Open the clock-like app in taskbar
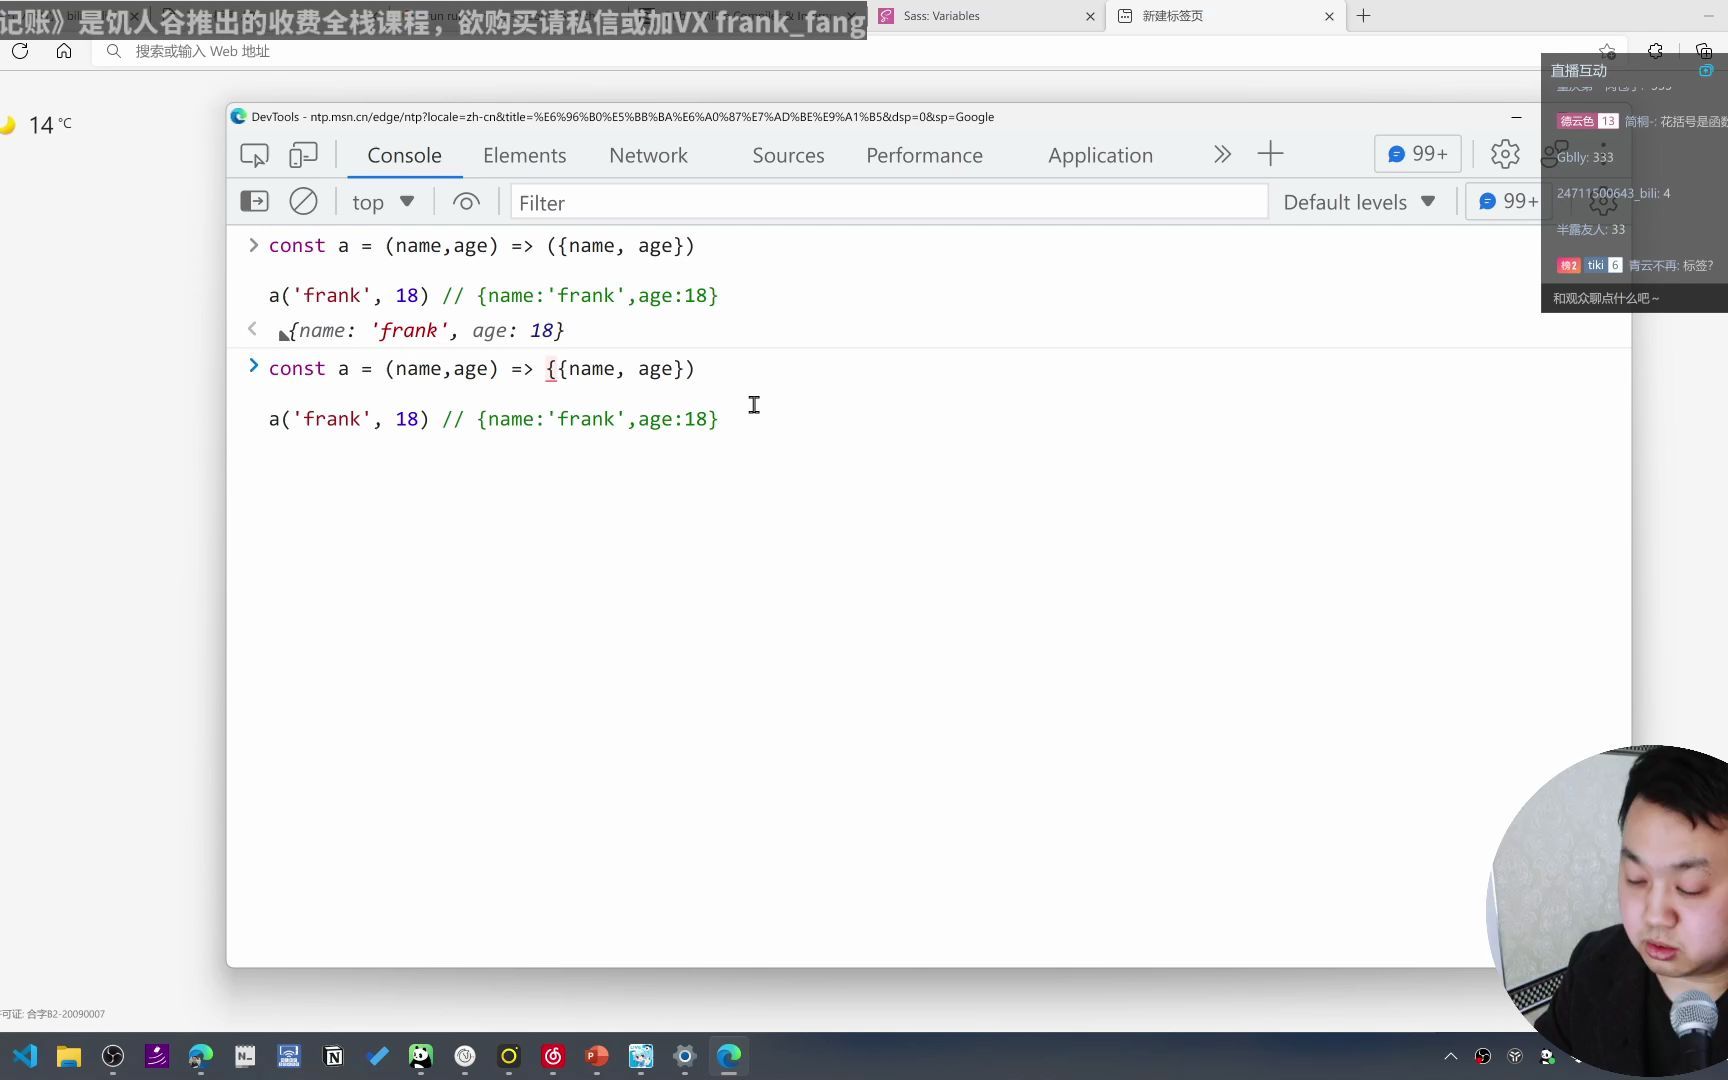The width and height of the screenshot is (1728, 1080). pyautogui.click(x=465, y=1056)
